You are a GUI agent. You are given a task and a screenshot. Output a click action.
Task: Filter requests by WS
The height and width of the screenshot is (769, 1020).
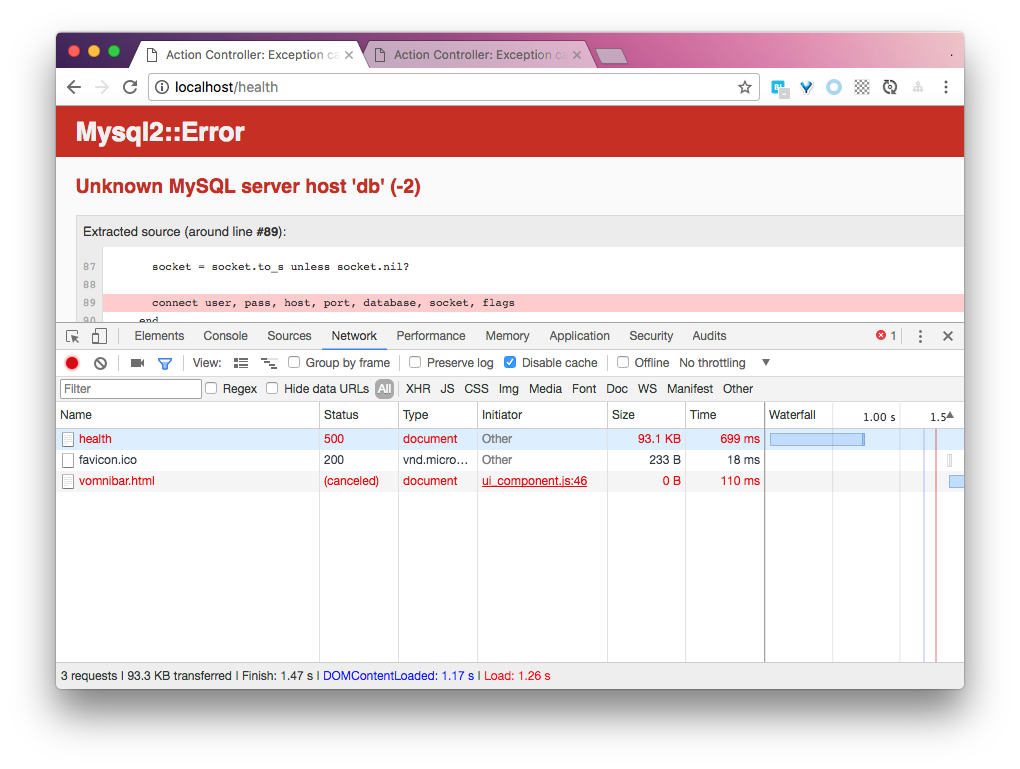pyautogui.click(x=647, y=389)
